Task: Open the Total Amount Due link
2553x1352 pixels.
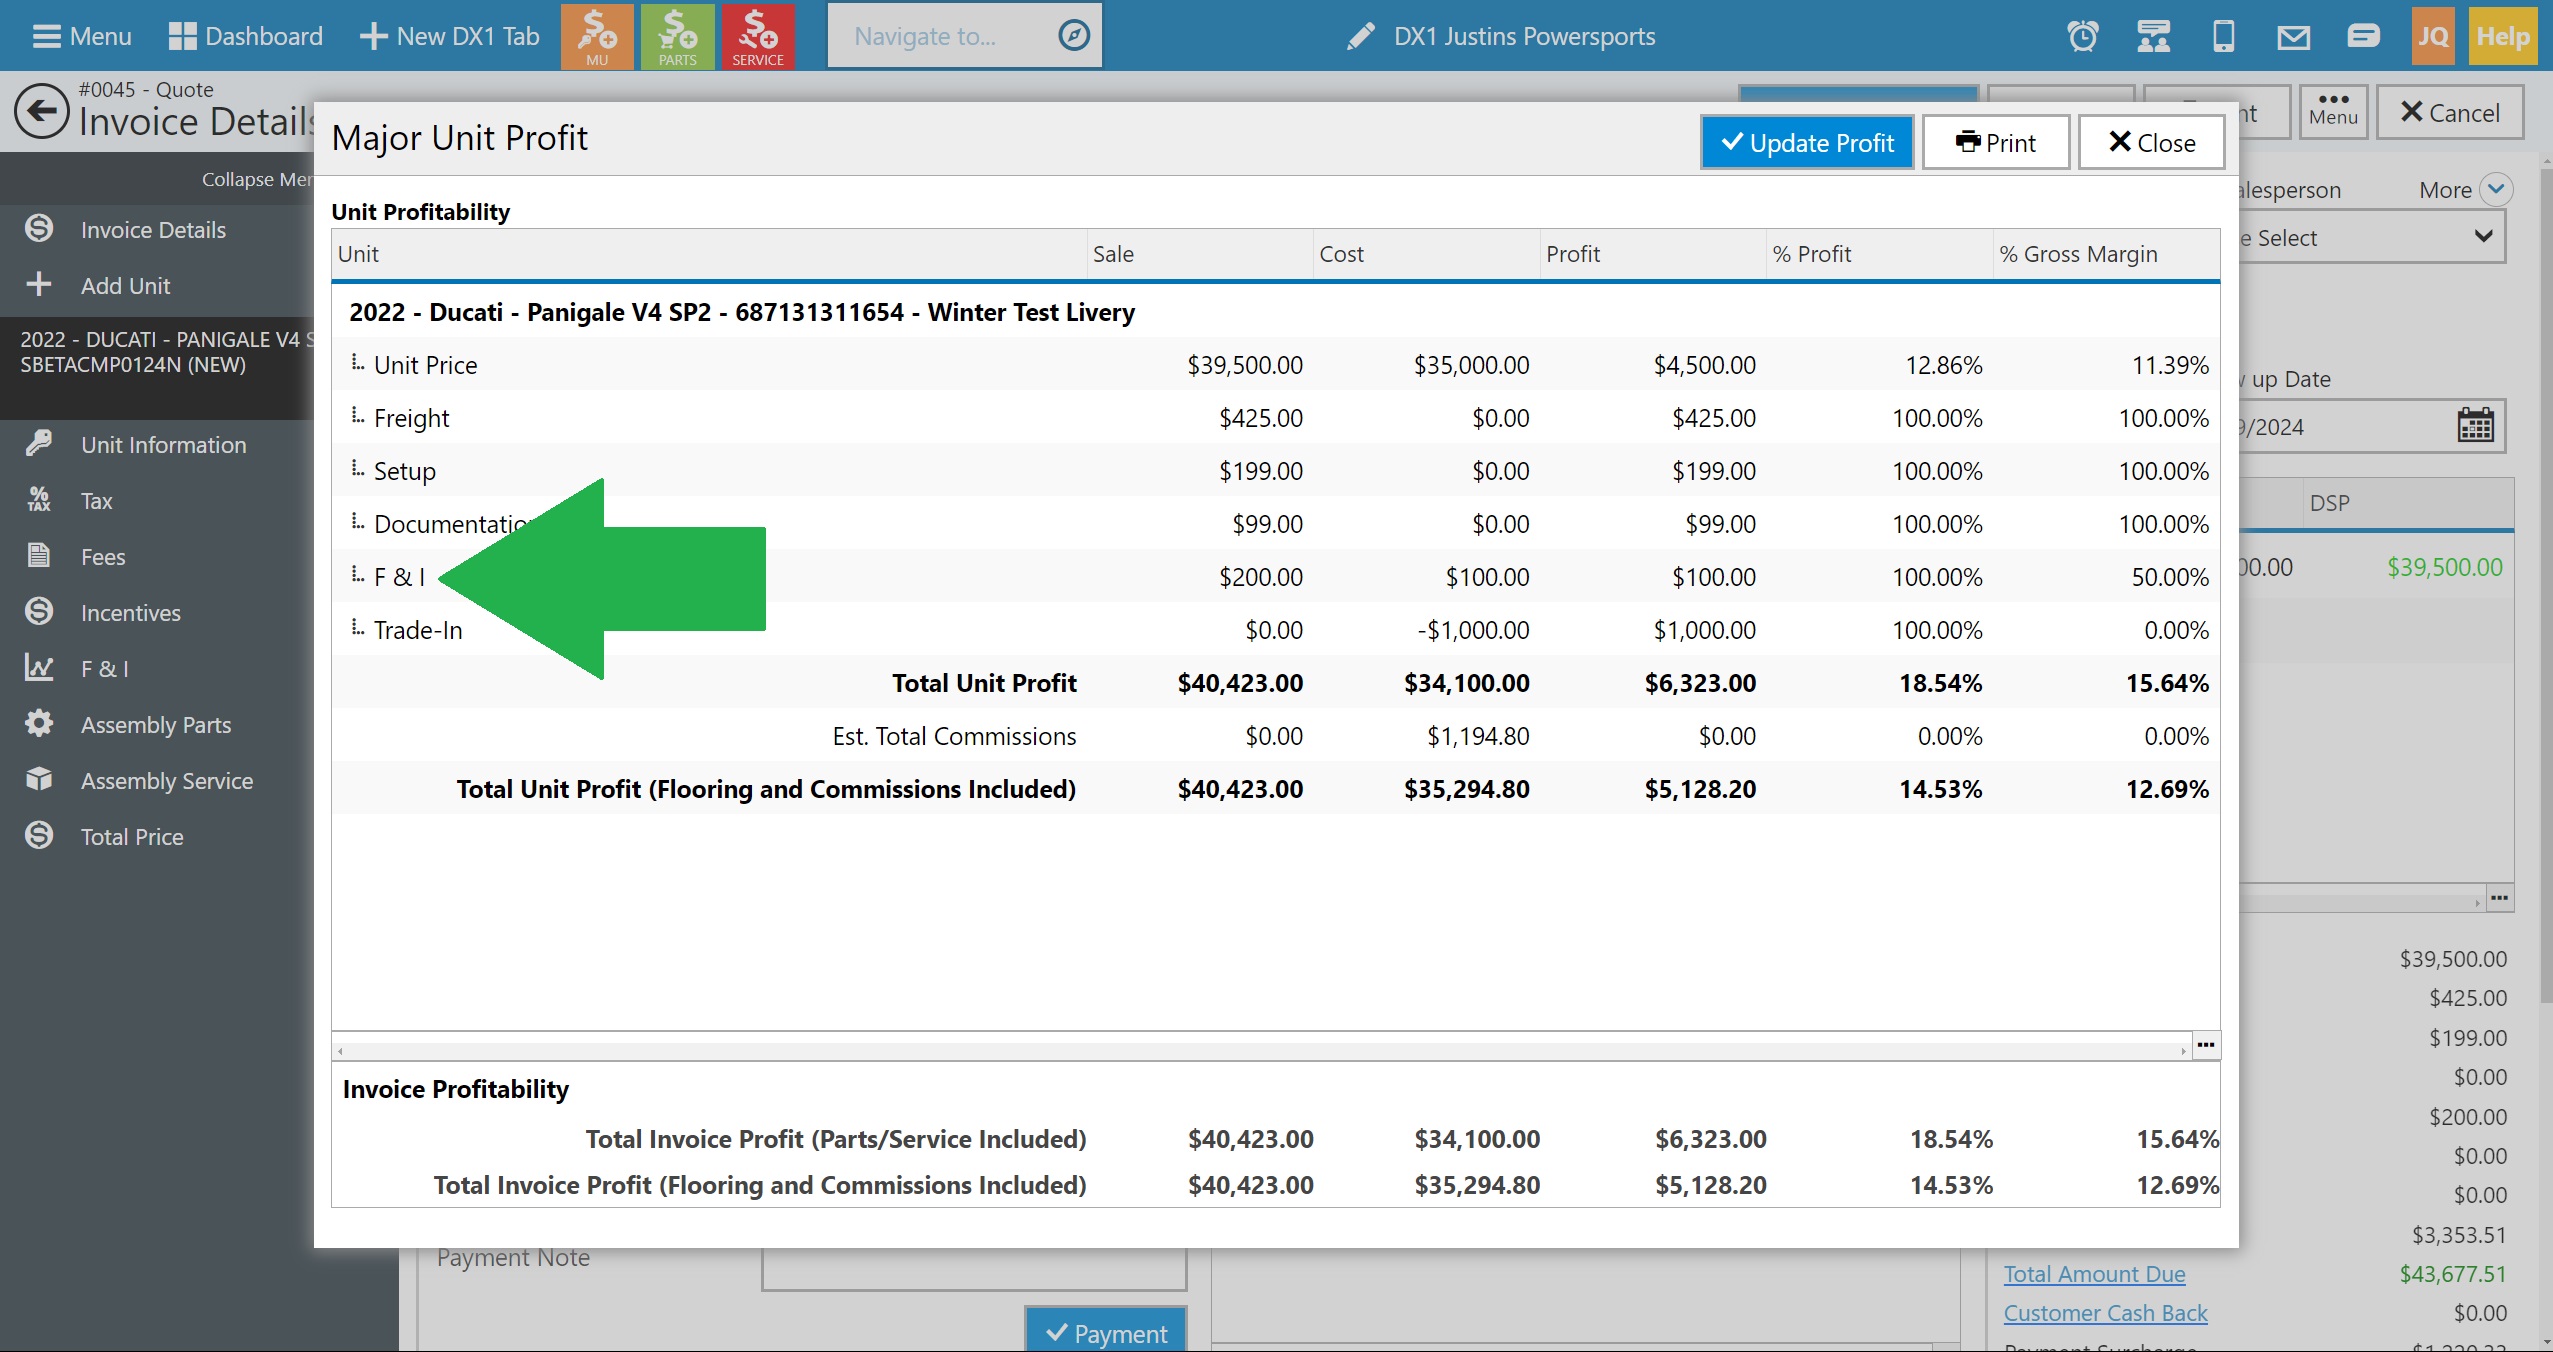Action: pyautogui.click(x=2094, y=1274)
